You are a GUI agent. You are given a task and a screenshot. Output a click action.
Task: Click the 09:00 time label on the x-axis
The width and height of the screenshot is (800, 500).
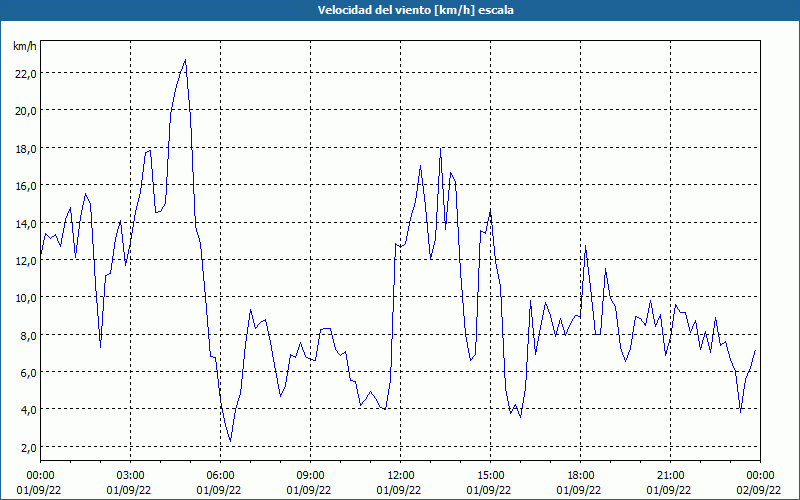[310, 476]
